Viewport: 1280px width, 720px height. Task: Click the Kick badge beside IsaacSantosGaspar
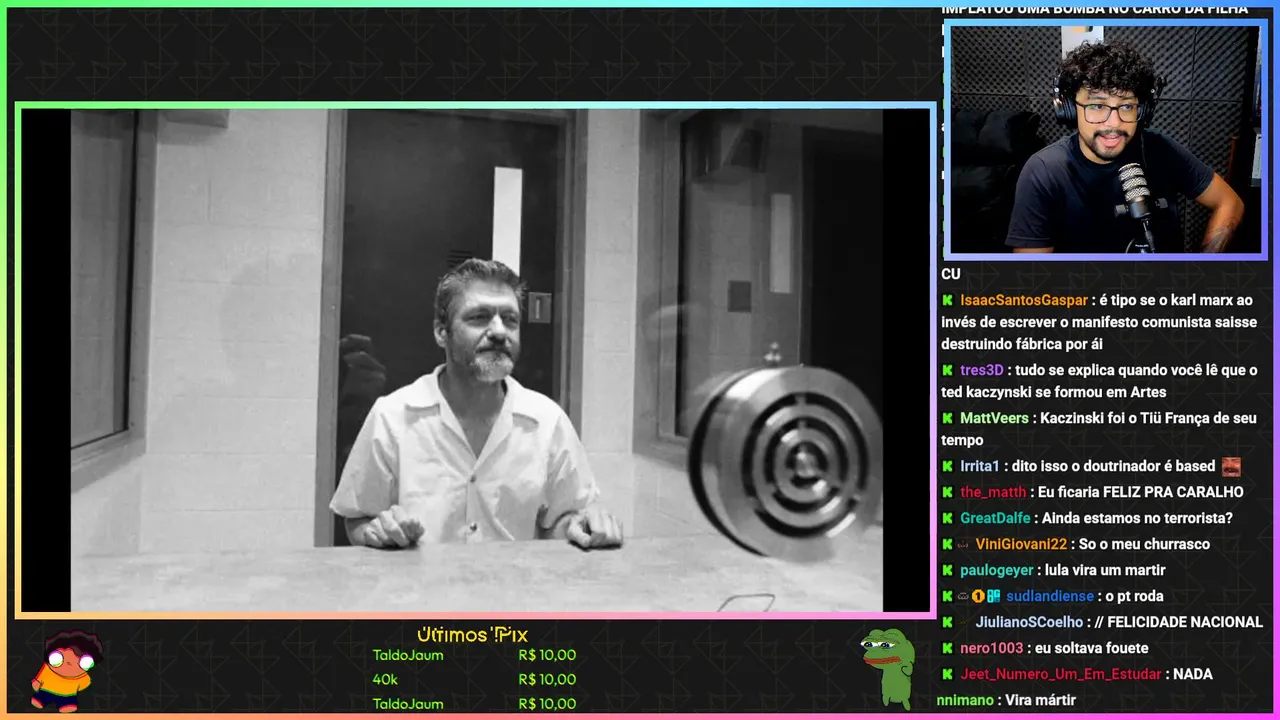click(947, 300)
